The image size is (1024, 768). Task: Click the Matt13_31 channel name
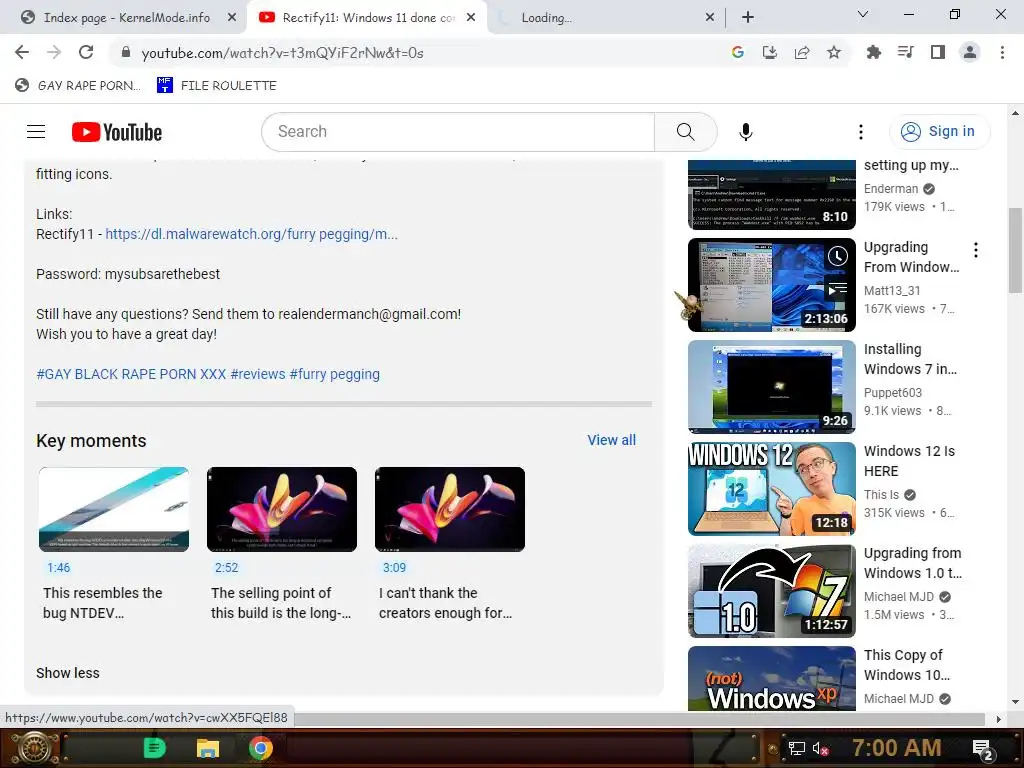[x=892, y=291]
